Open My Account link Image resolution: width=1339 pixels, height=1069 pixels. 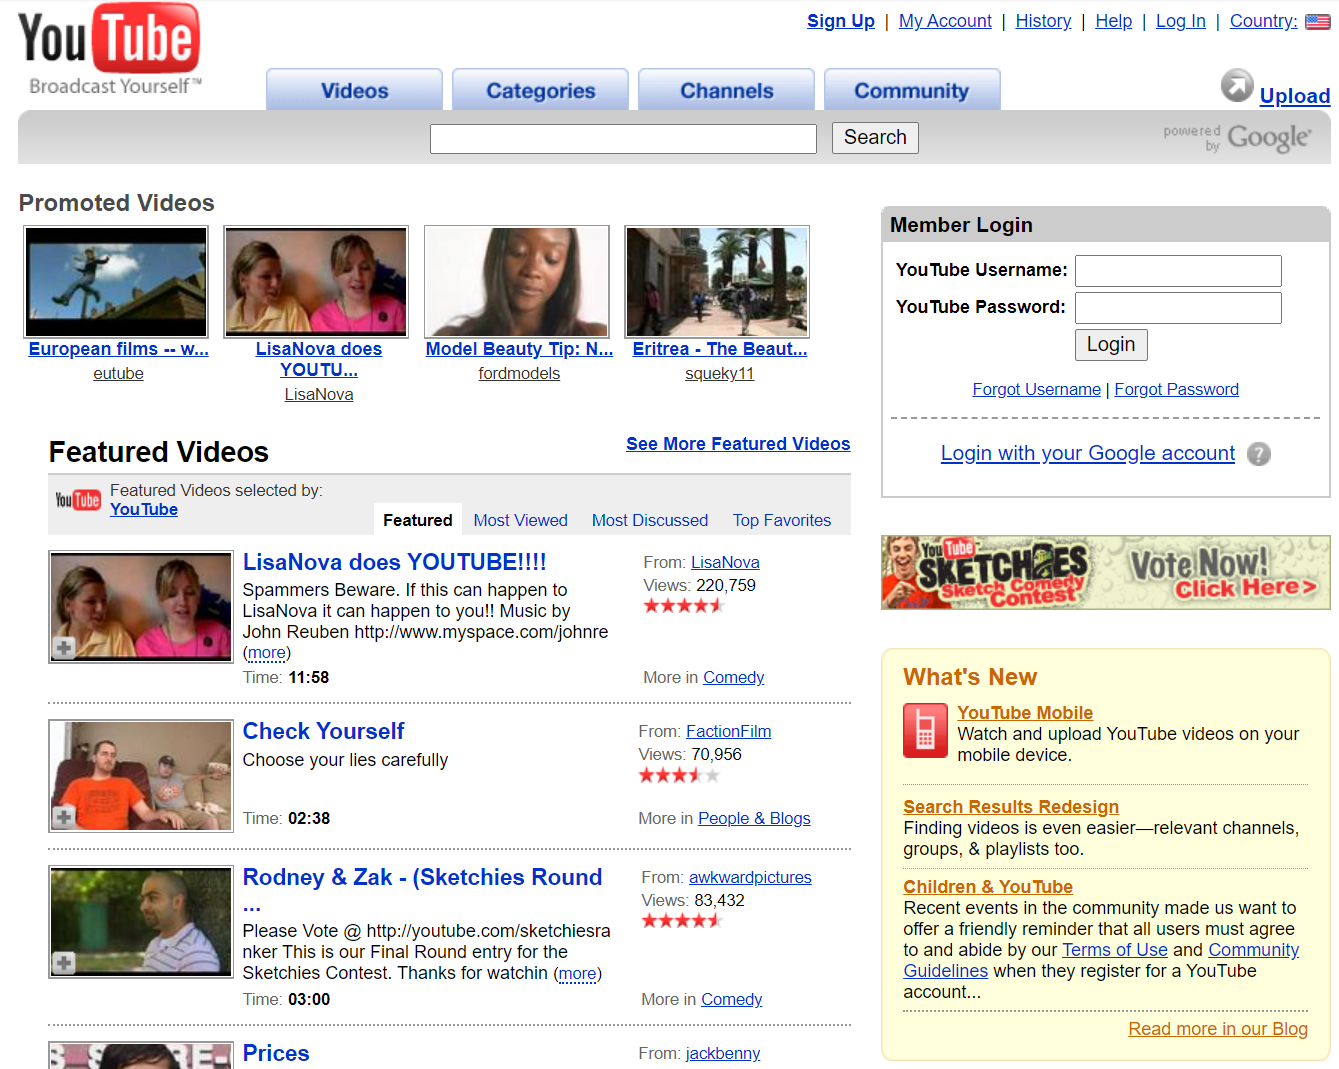coord(945,21)
